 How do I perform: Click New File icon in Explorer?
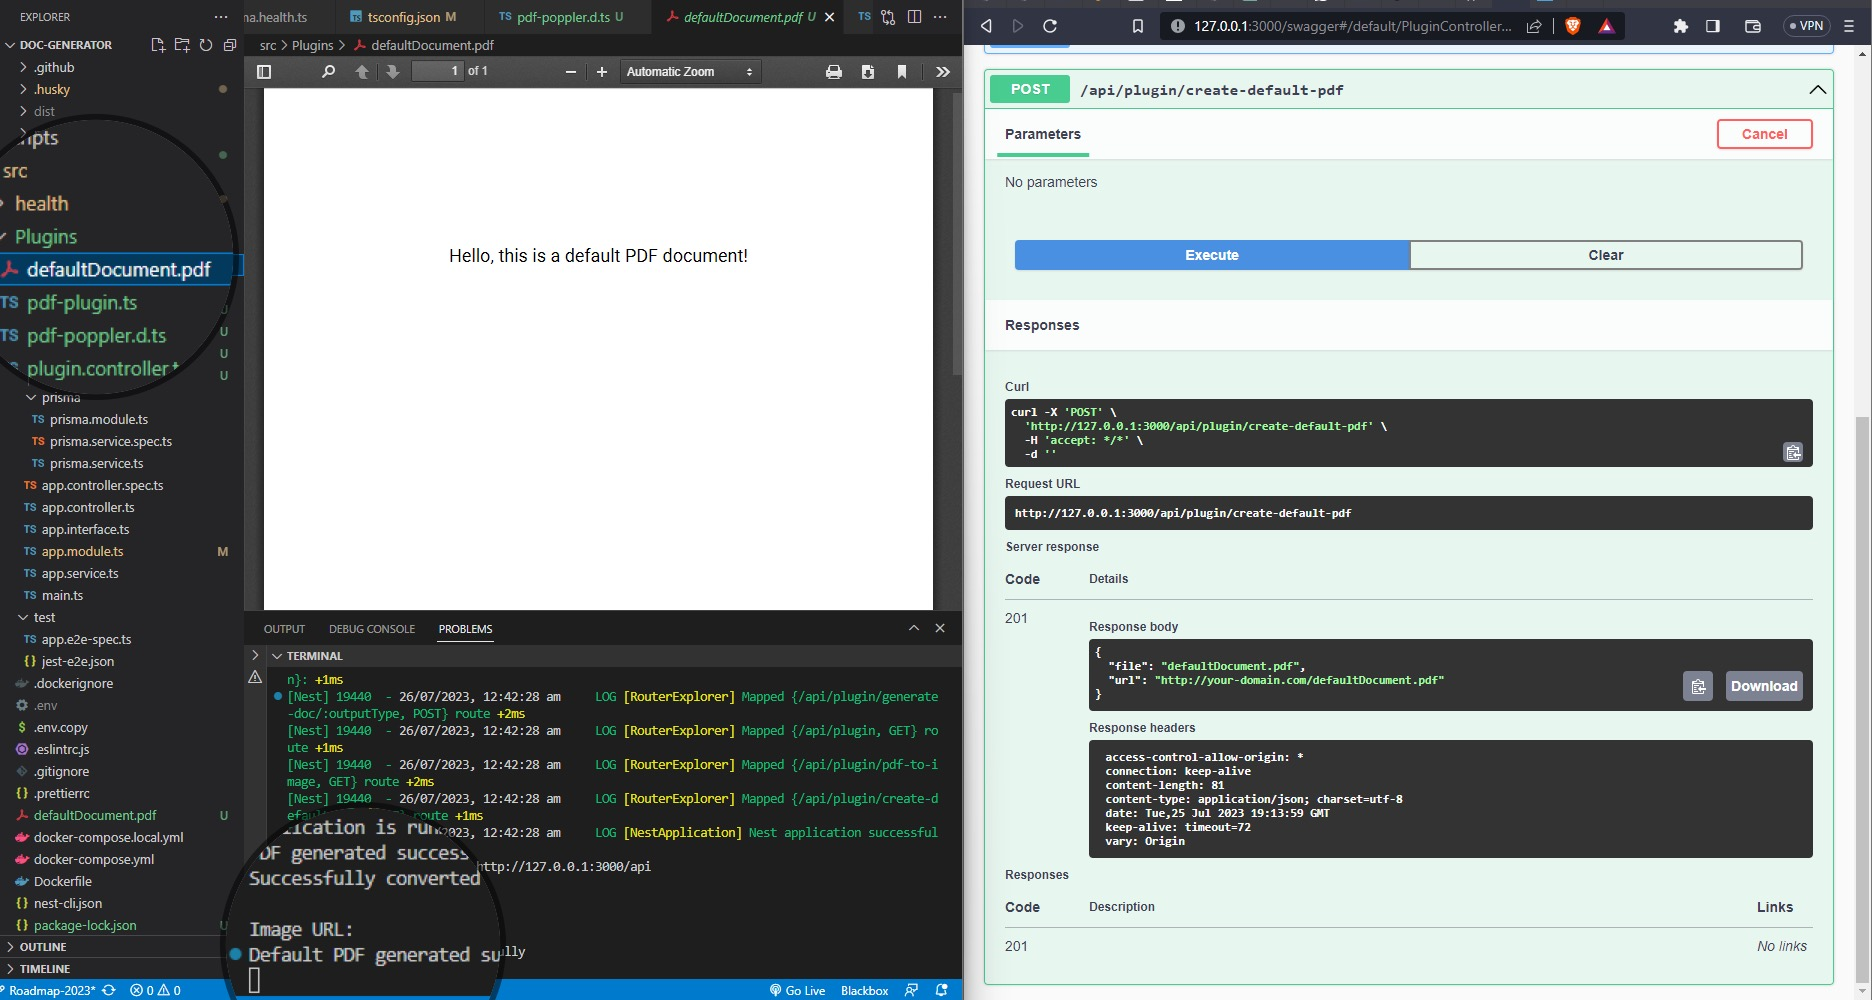coord(158,45)
